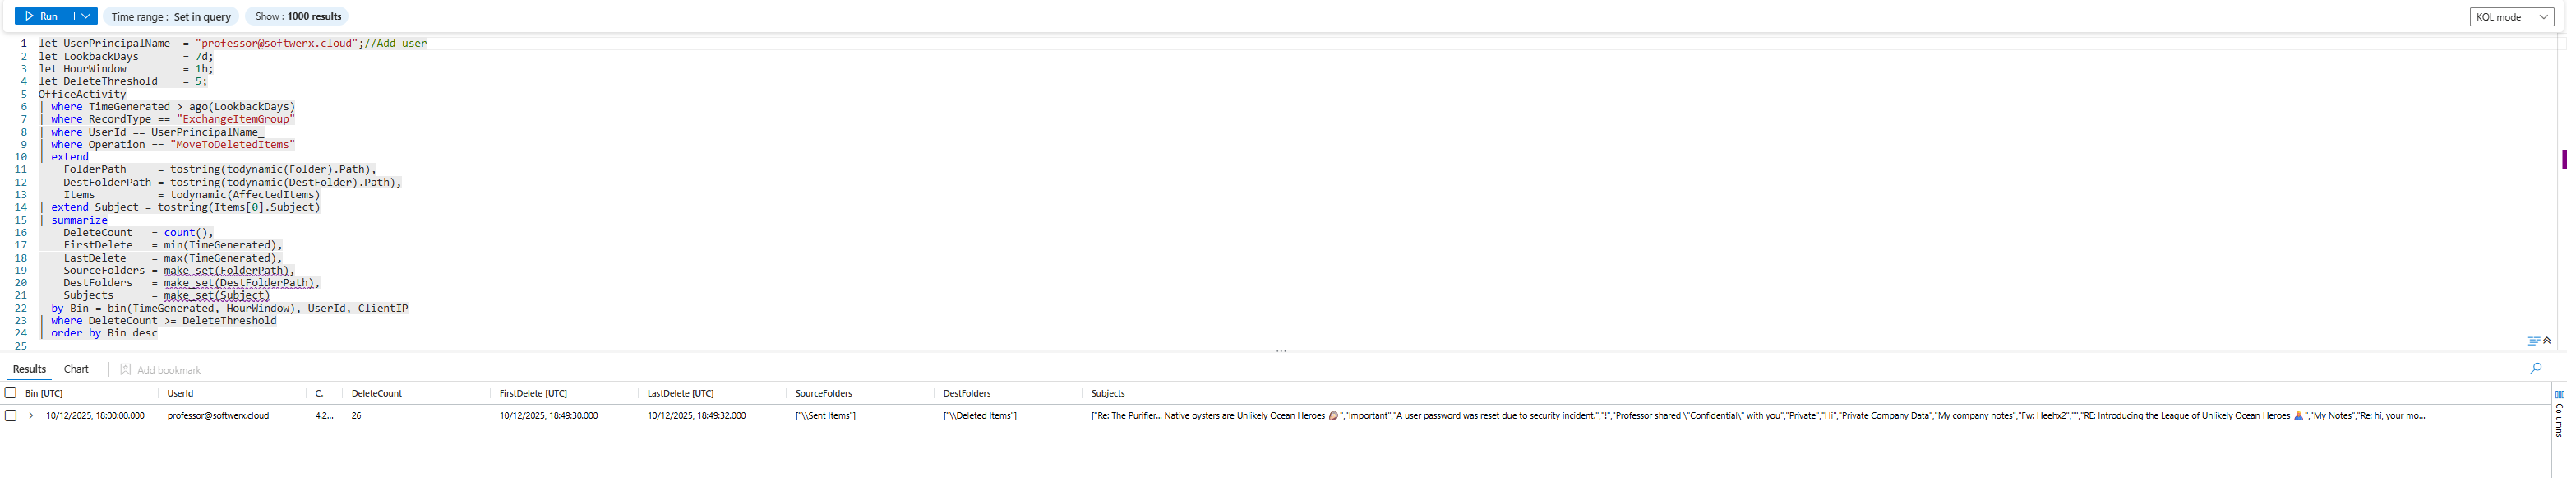Run the KQL query
The height and width of the screenshot is (478, 2576).
[42, 16]
